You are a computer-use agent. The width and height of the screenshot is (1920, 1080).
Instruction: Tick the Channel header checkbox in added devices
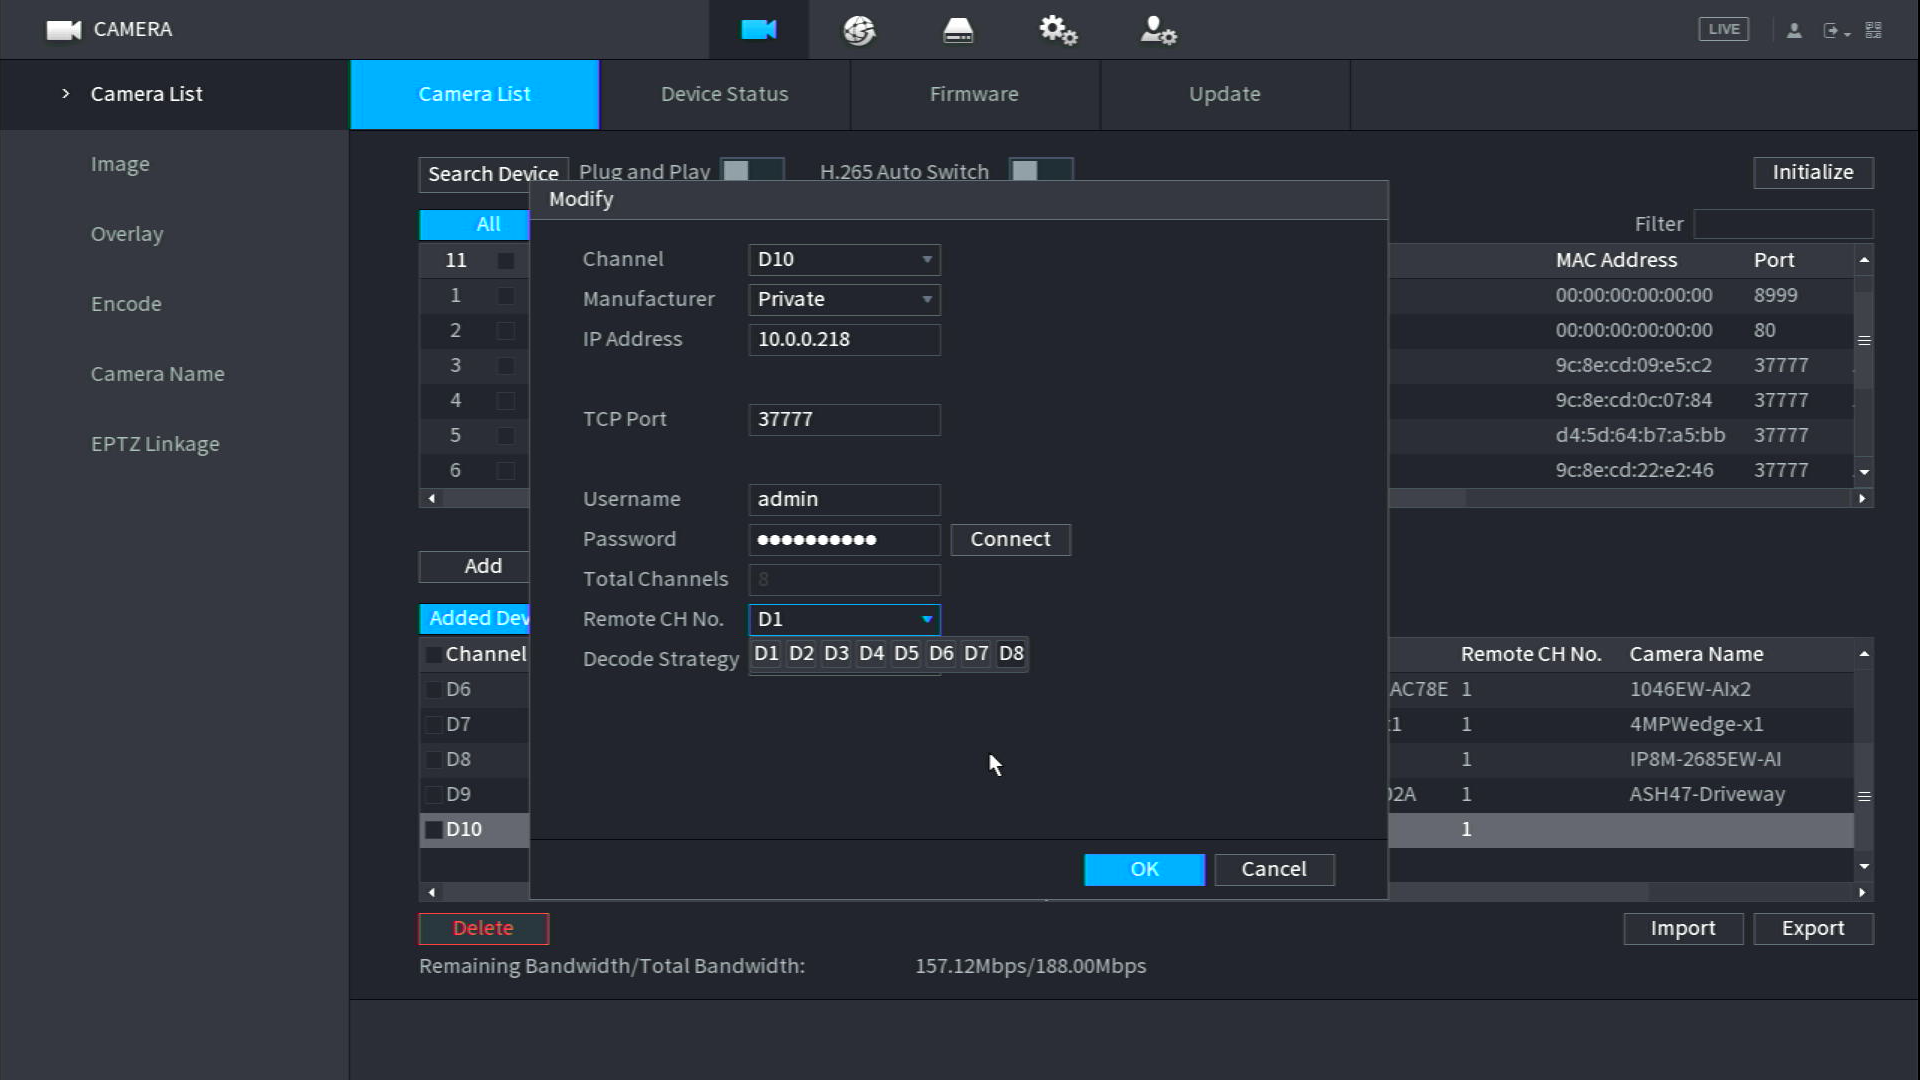pyautogui.click(x=434, y=655)
